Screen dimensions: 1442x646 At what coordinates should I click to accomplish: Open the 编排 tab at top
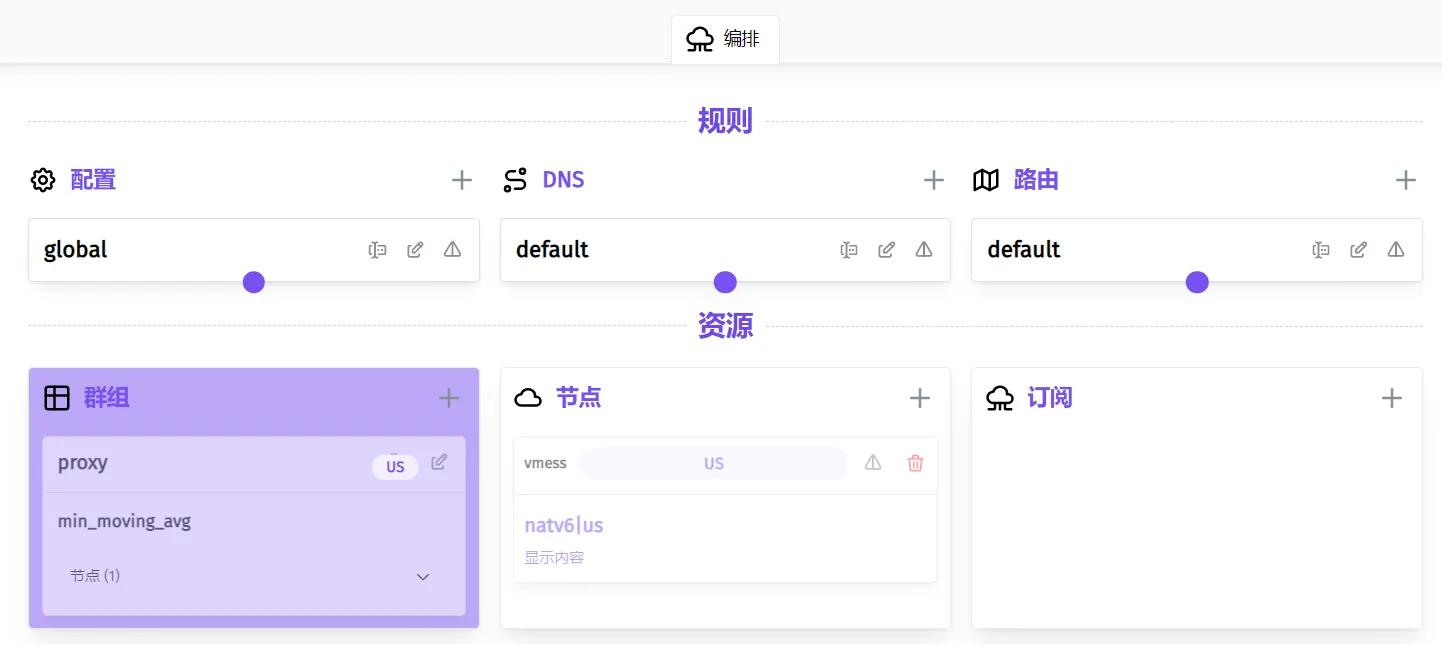coord(725,40)
